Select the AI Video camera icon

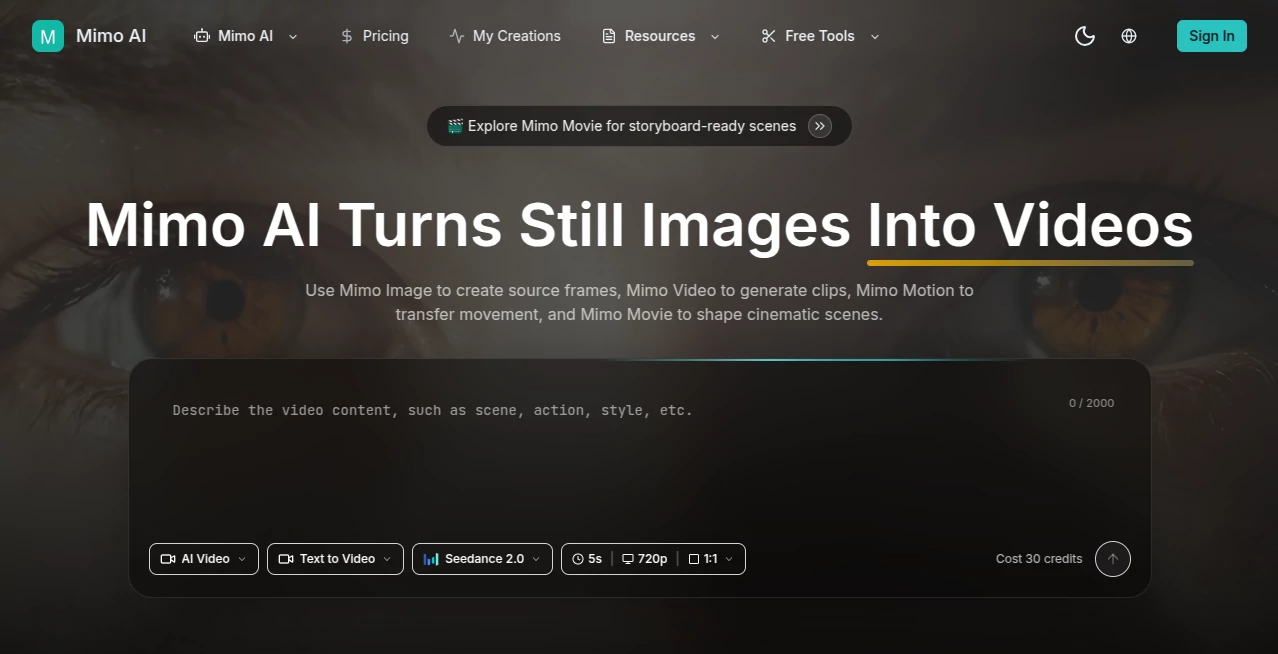[x=166, y=559]
